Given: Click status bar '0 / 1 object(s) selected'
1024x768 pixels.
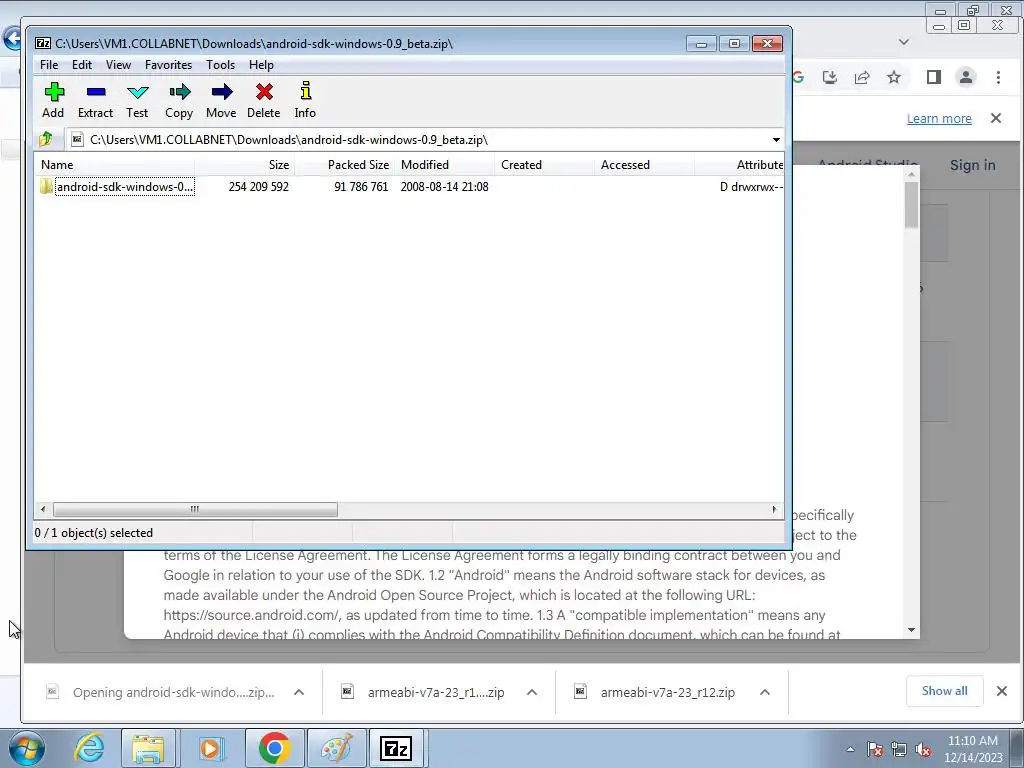Looking at the screenshot, I should (93, 533).
